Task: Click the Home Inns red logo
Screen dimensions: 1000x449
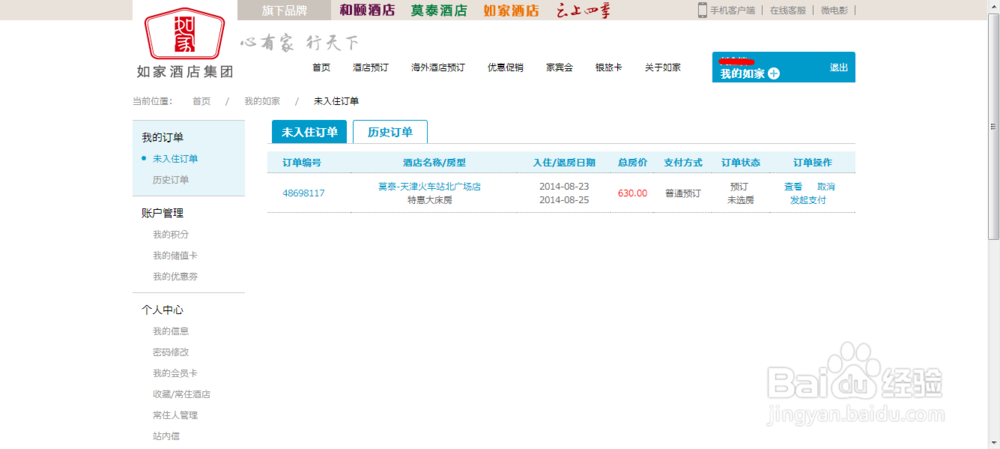Action: tap(185, 33)
